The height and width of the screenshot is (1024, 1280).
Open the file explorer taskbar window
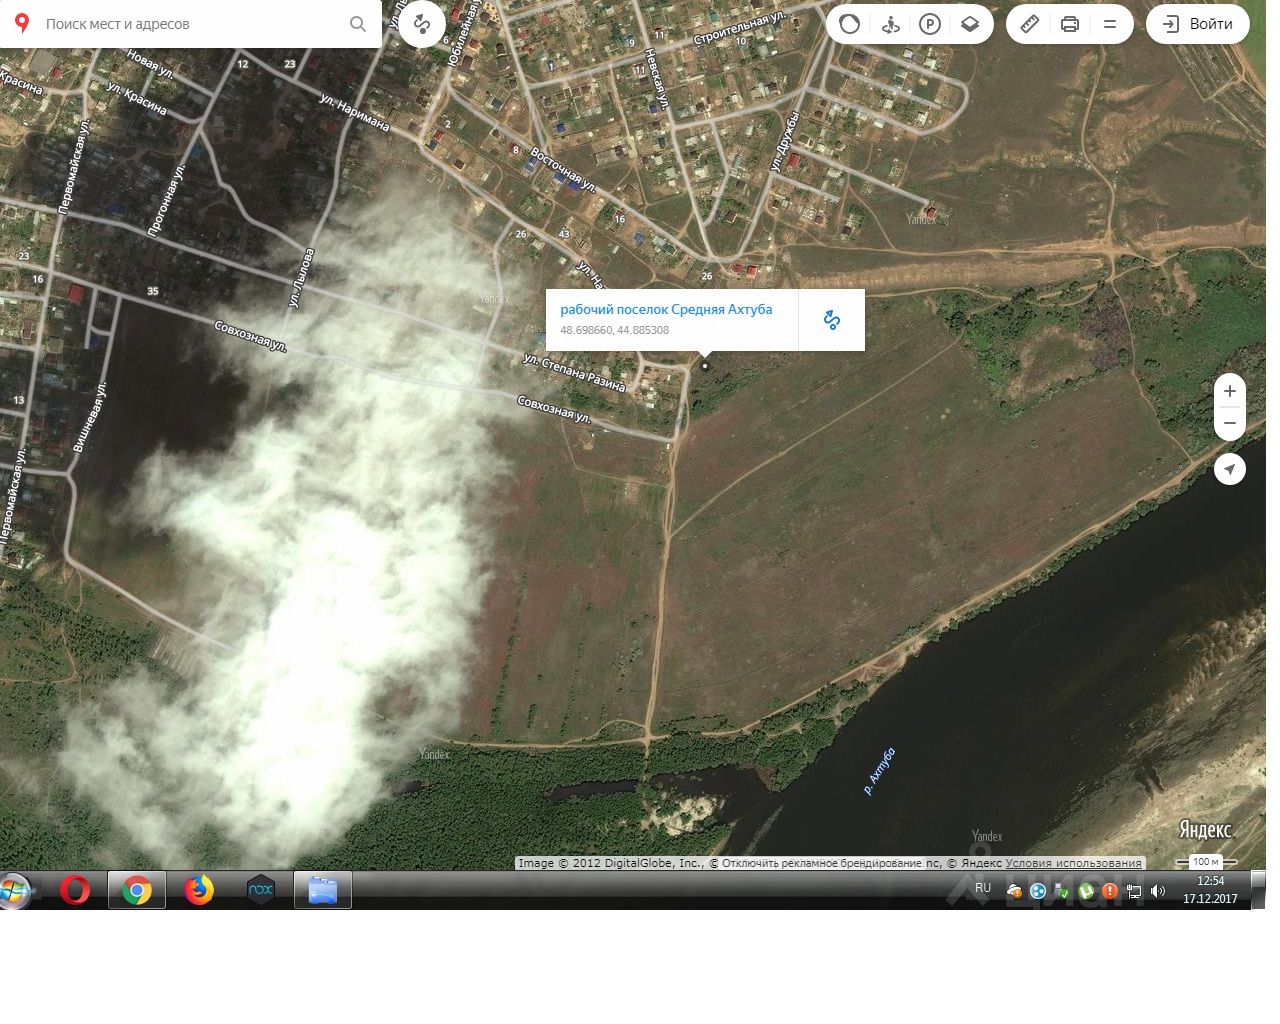tap(323, 890)
